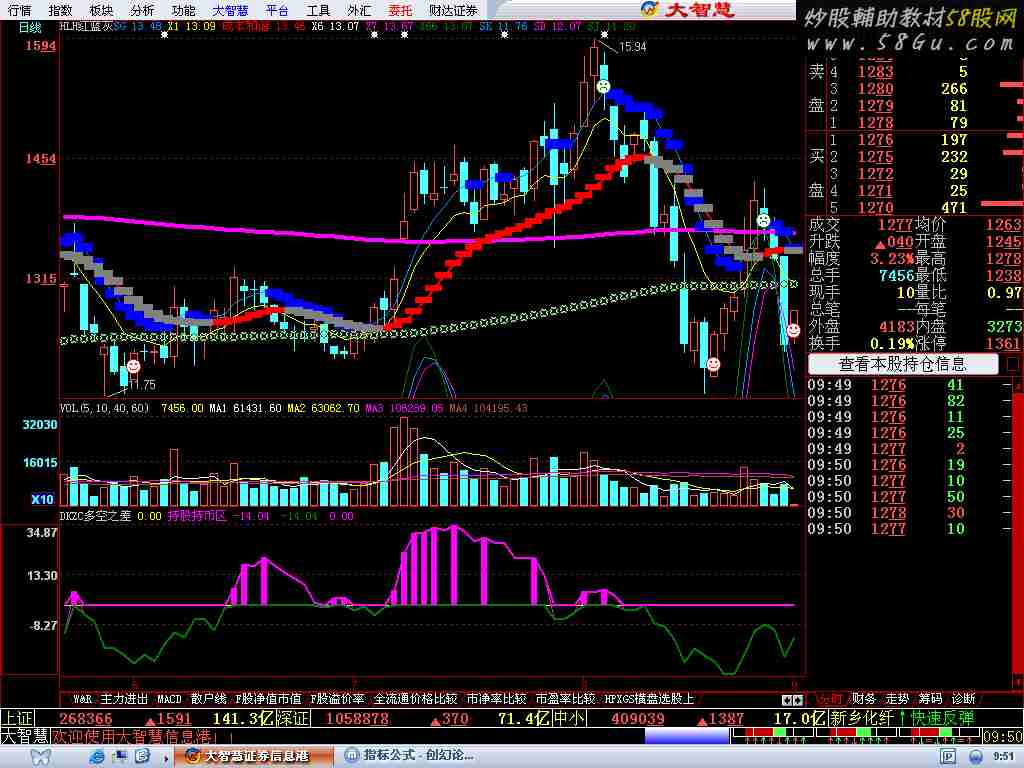Image resolution: width=1024 pixels, height=768 pixels.
Task: Switch to the 市净率比较 tab
Action: [x=496, y=699]
